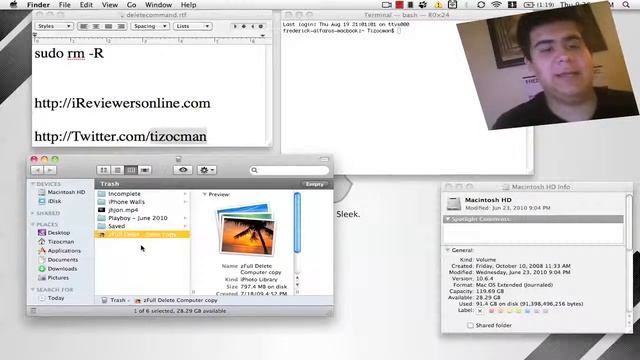Go back in Finder window
Image resolution: width=640 pixels, height=360 pixels.
pos(37,170)
